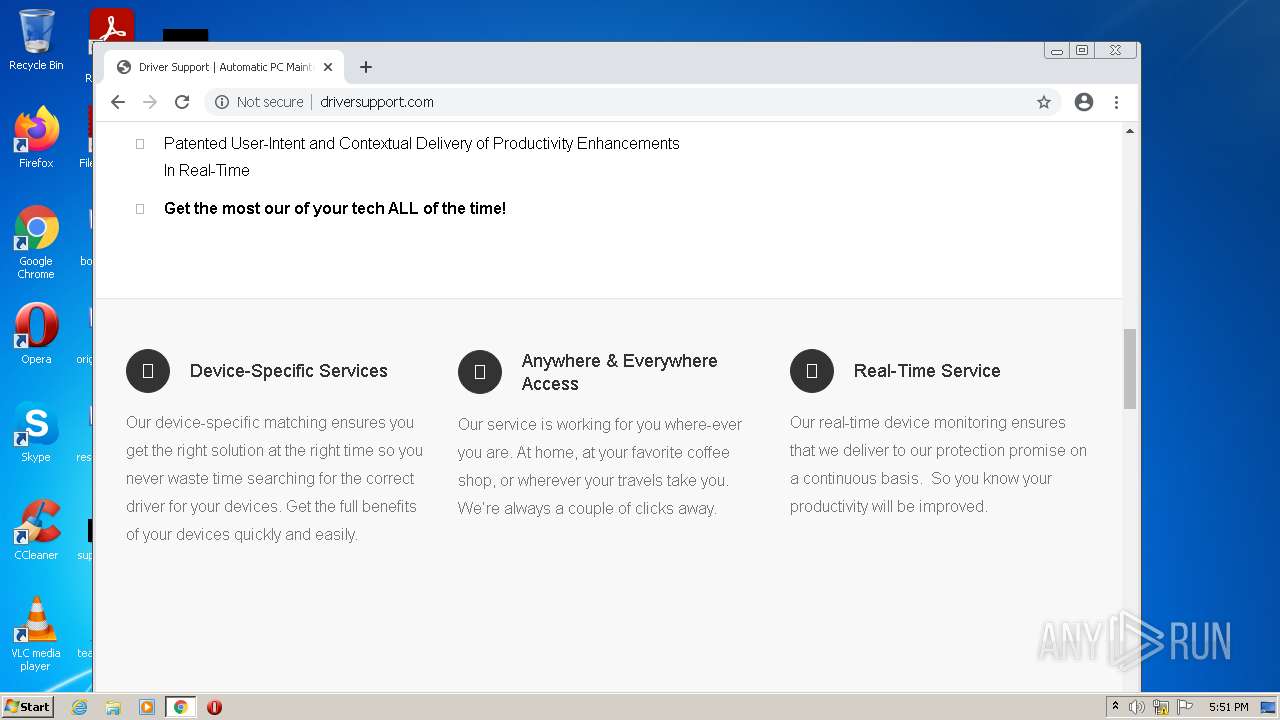
Task: Open a new tab with plus button
Action: coord(366,67)
